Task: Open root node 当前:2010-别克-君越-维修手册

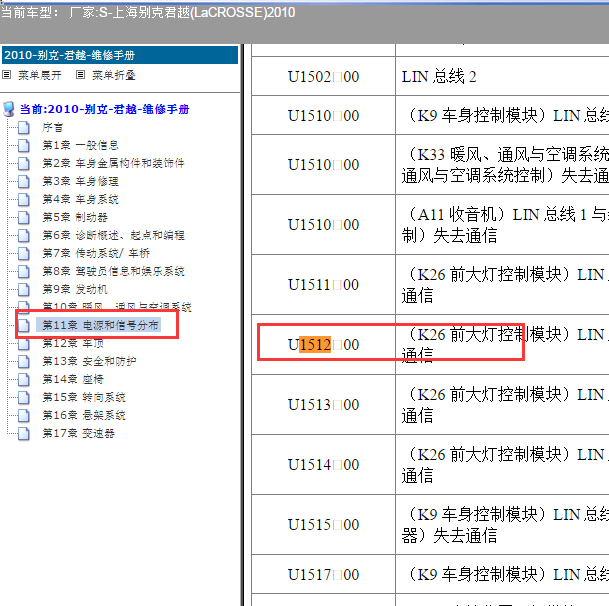Action: (104, 109)
